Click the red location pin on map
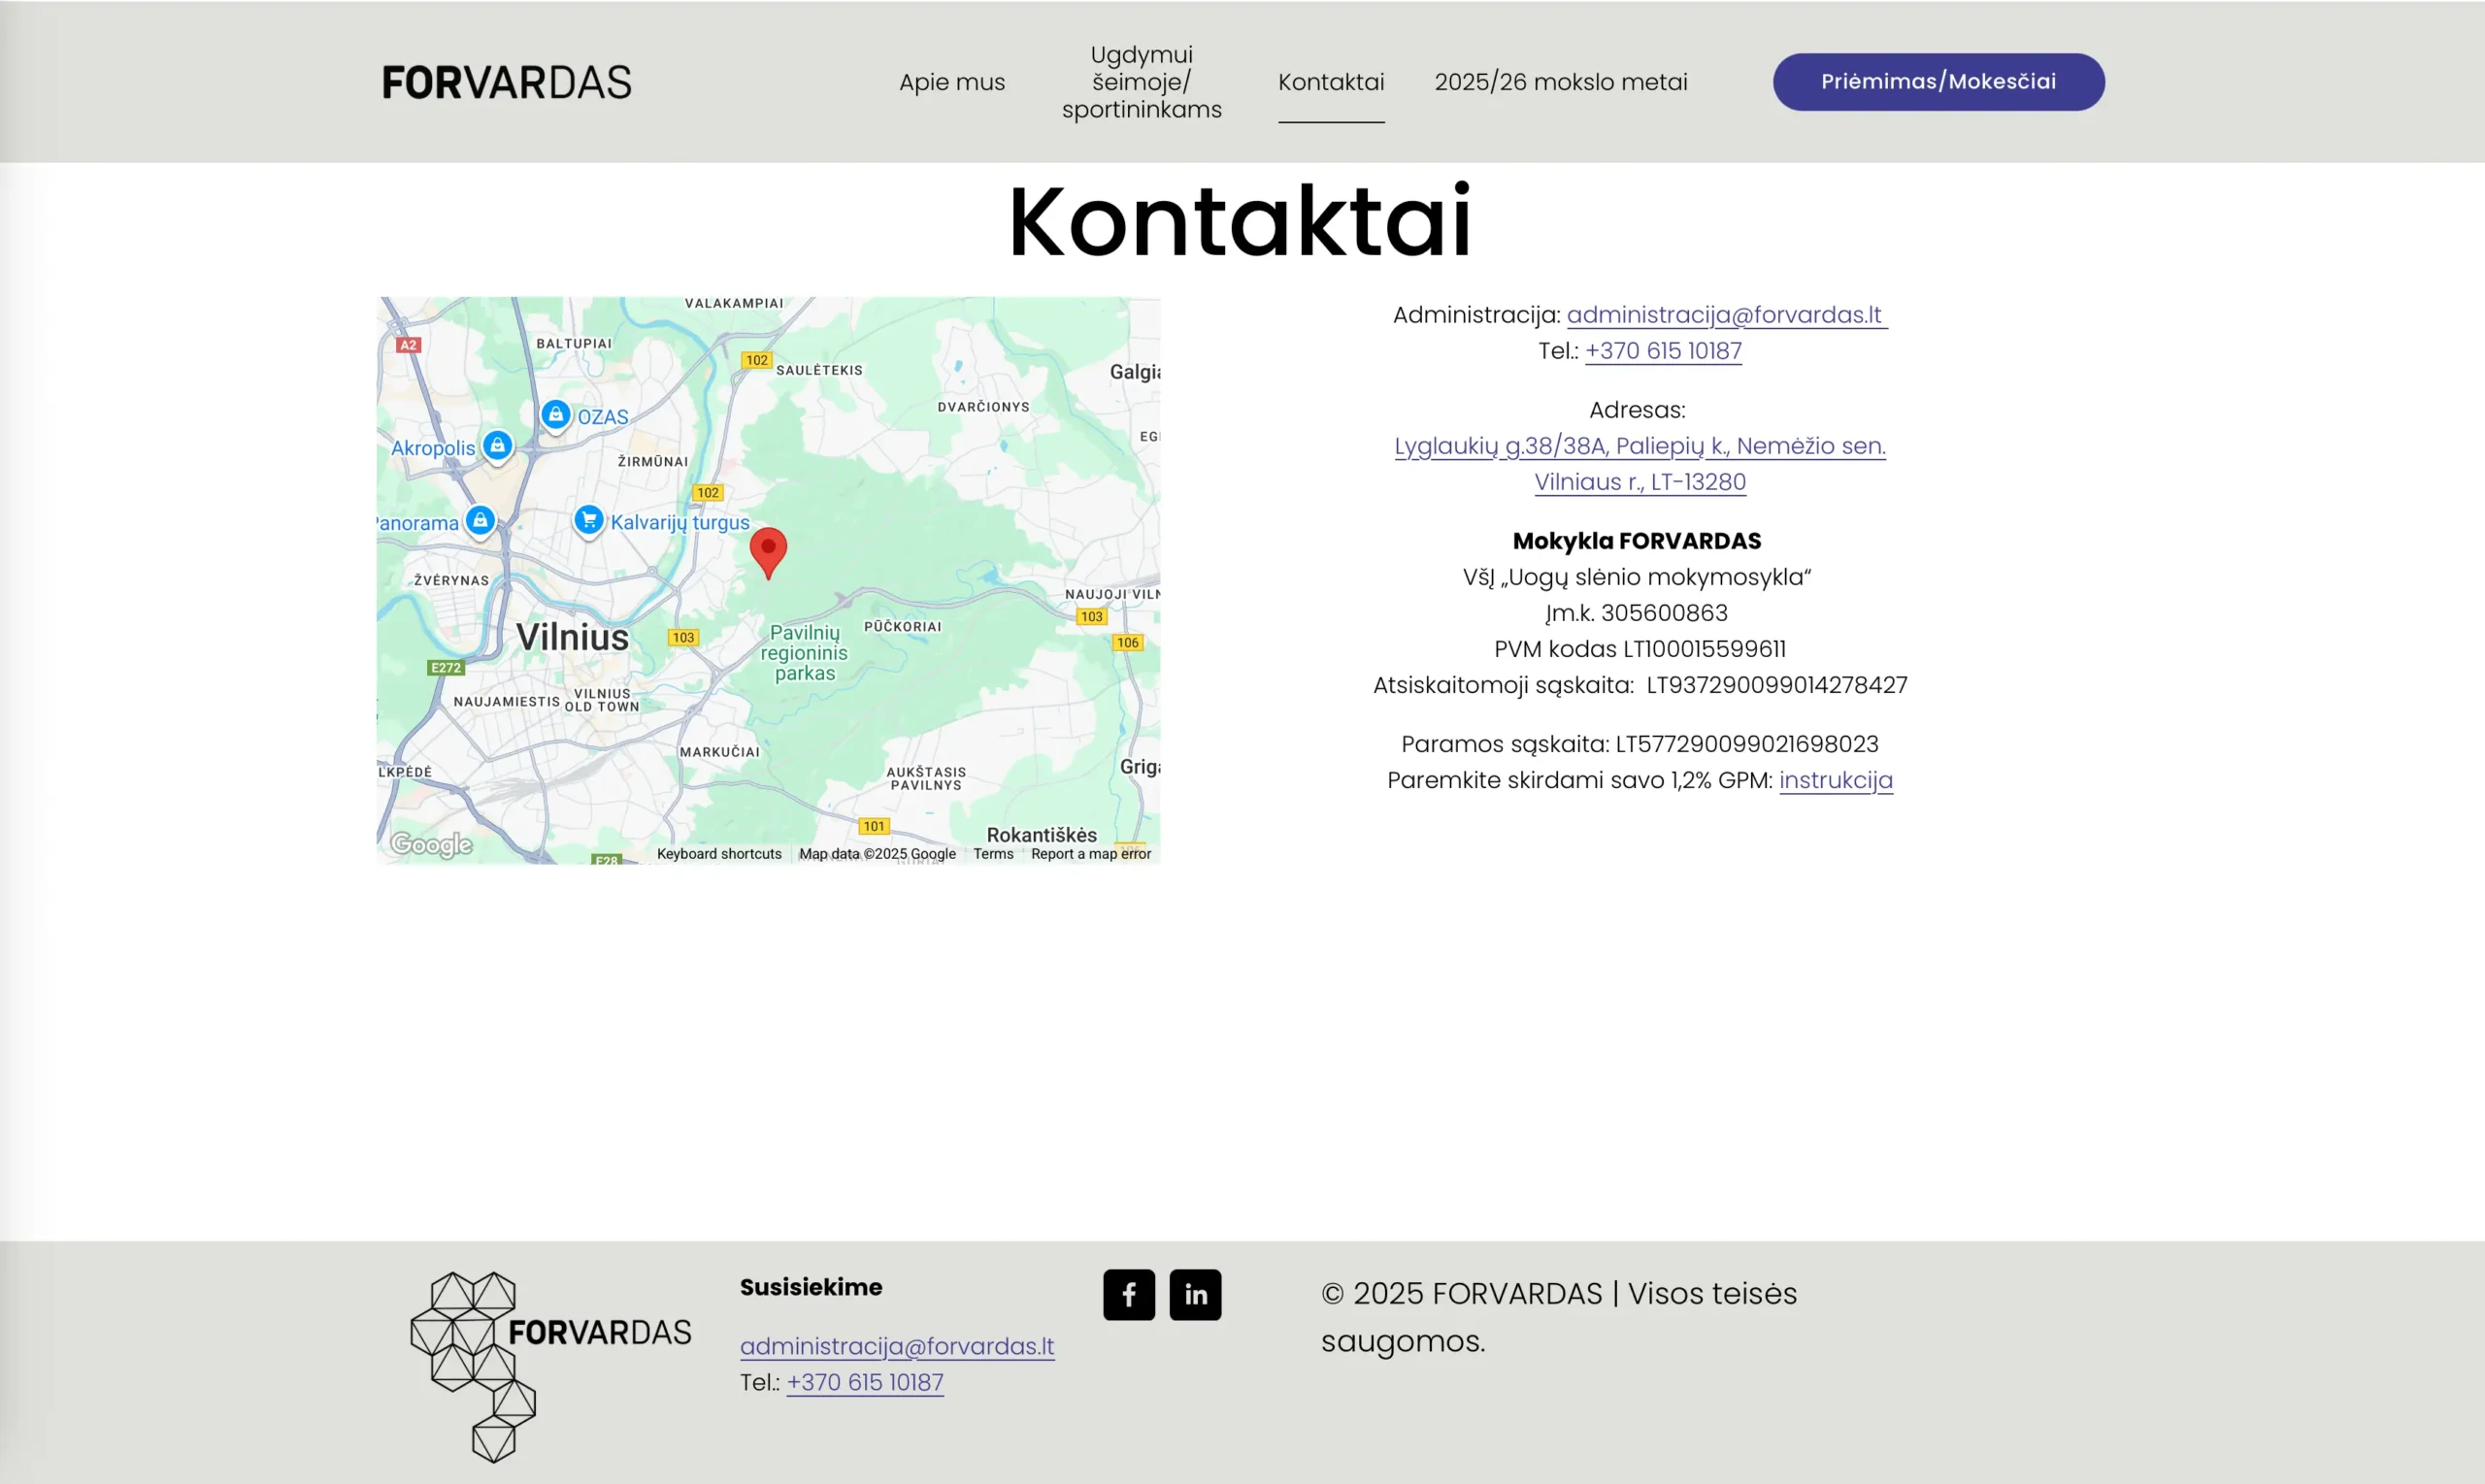The width and height of the screenshot is (2485, 1484). (768, 550)
